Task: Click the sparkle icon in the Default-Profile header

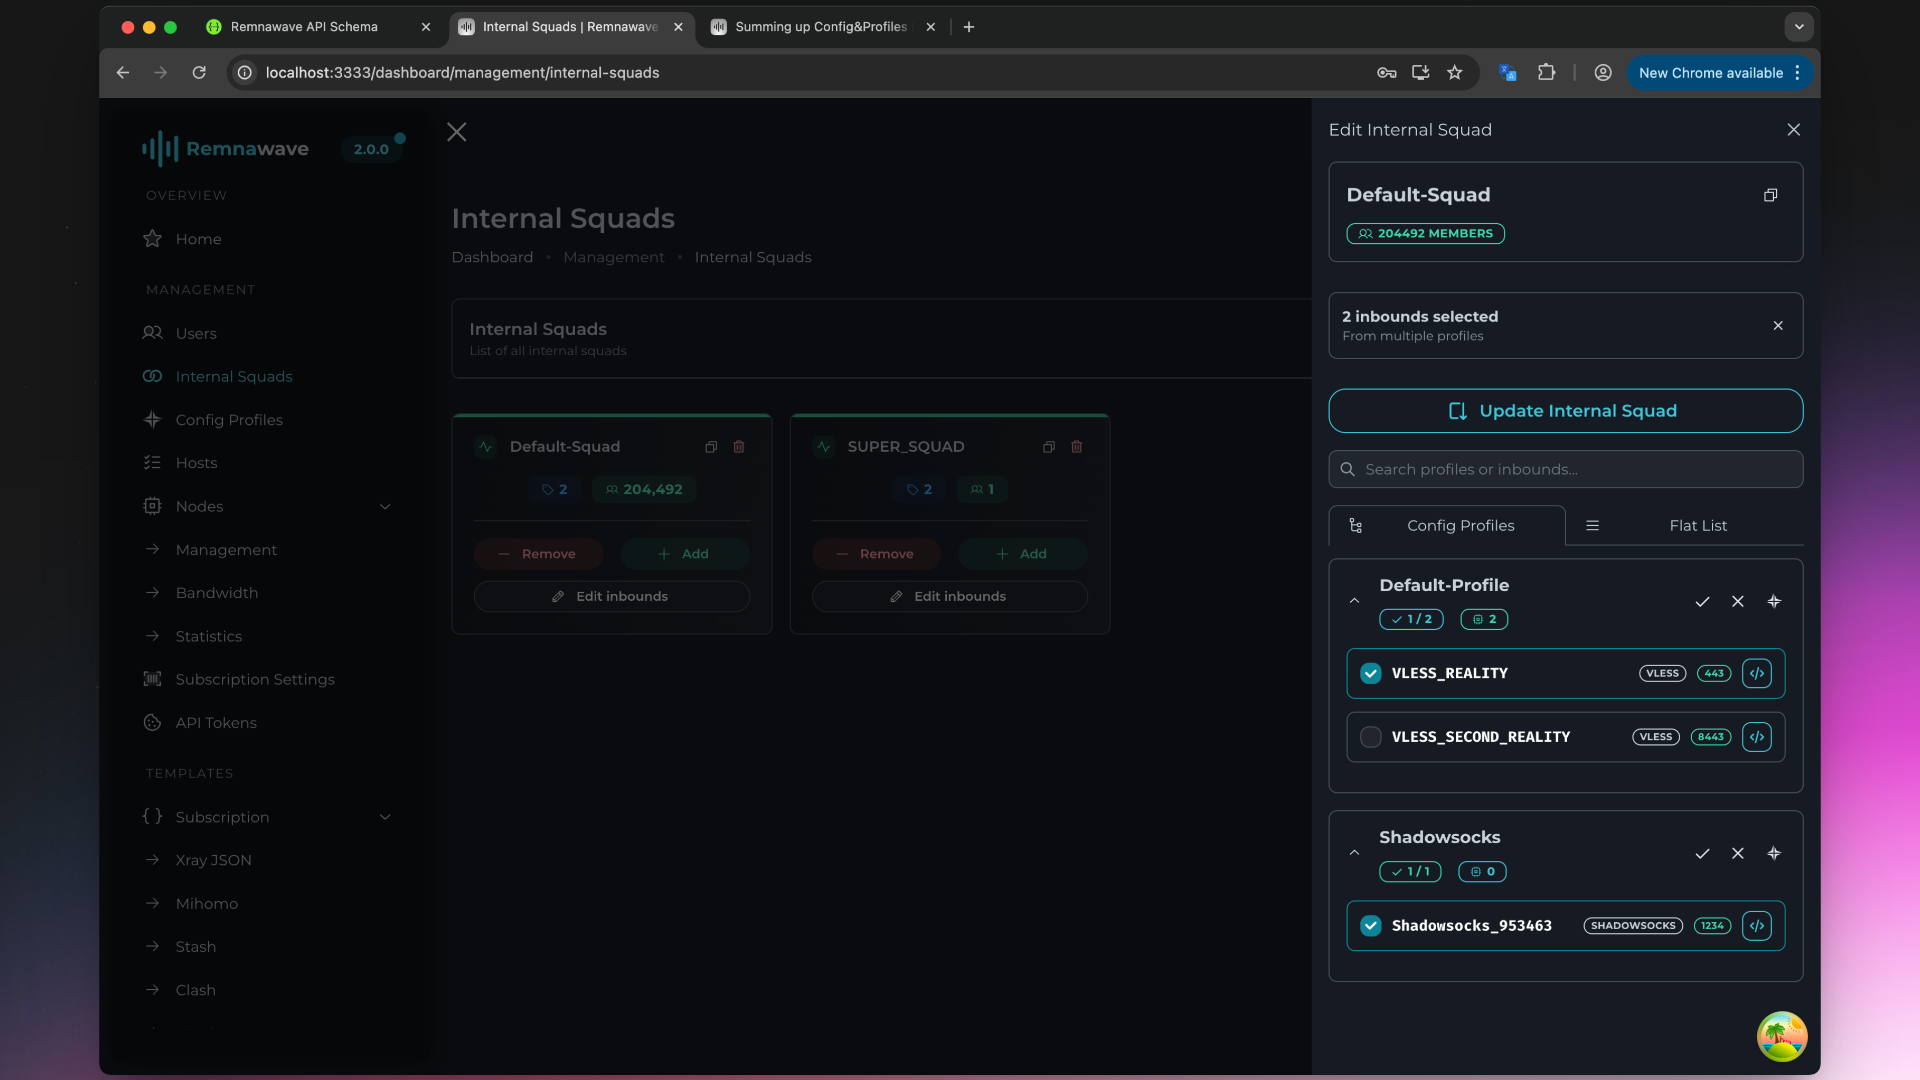Action: coord(1774,601)
